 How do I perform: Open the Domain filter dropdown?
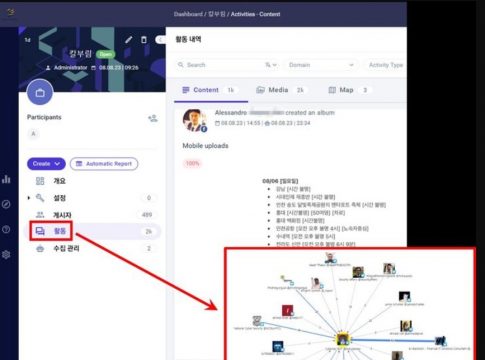click(x=321, y=65)
